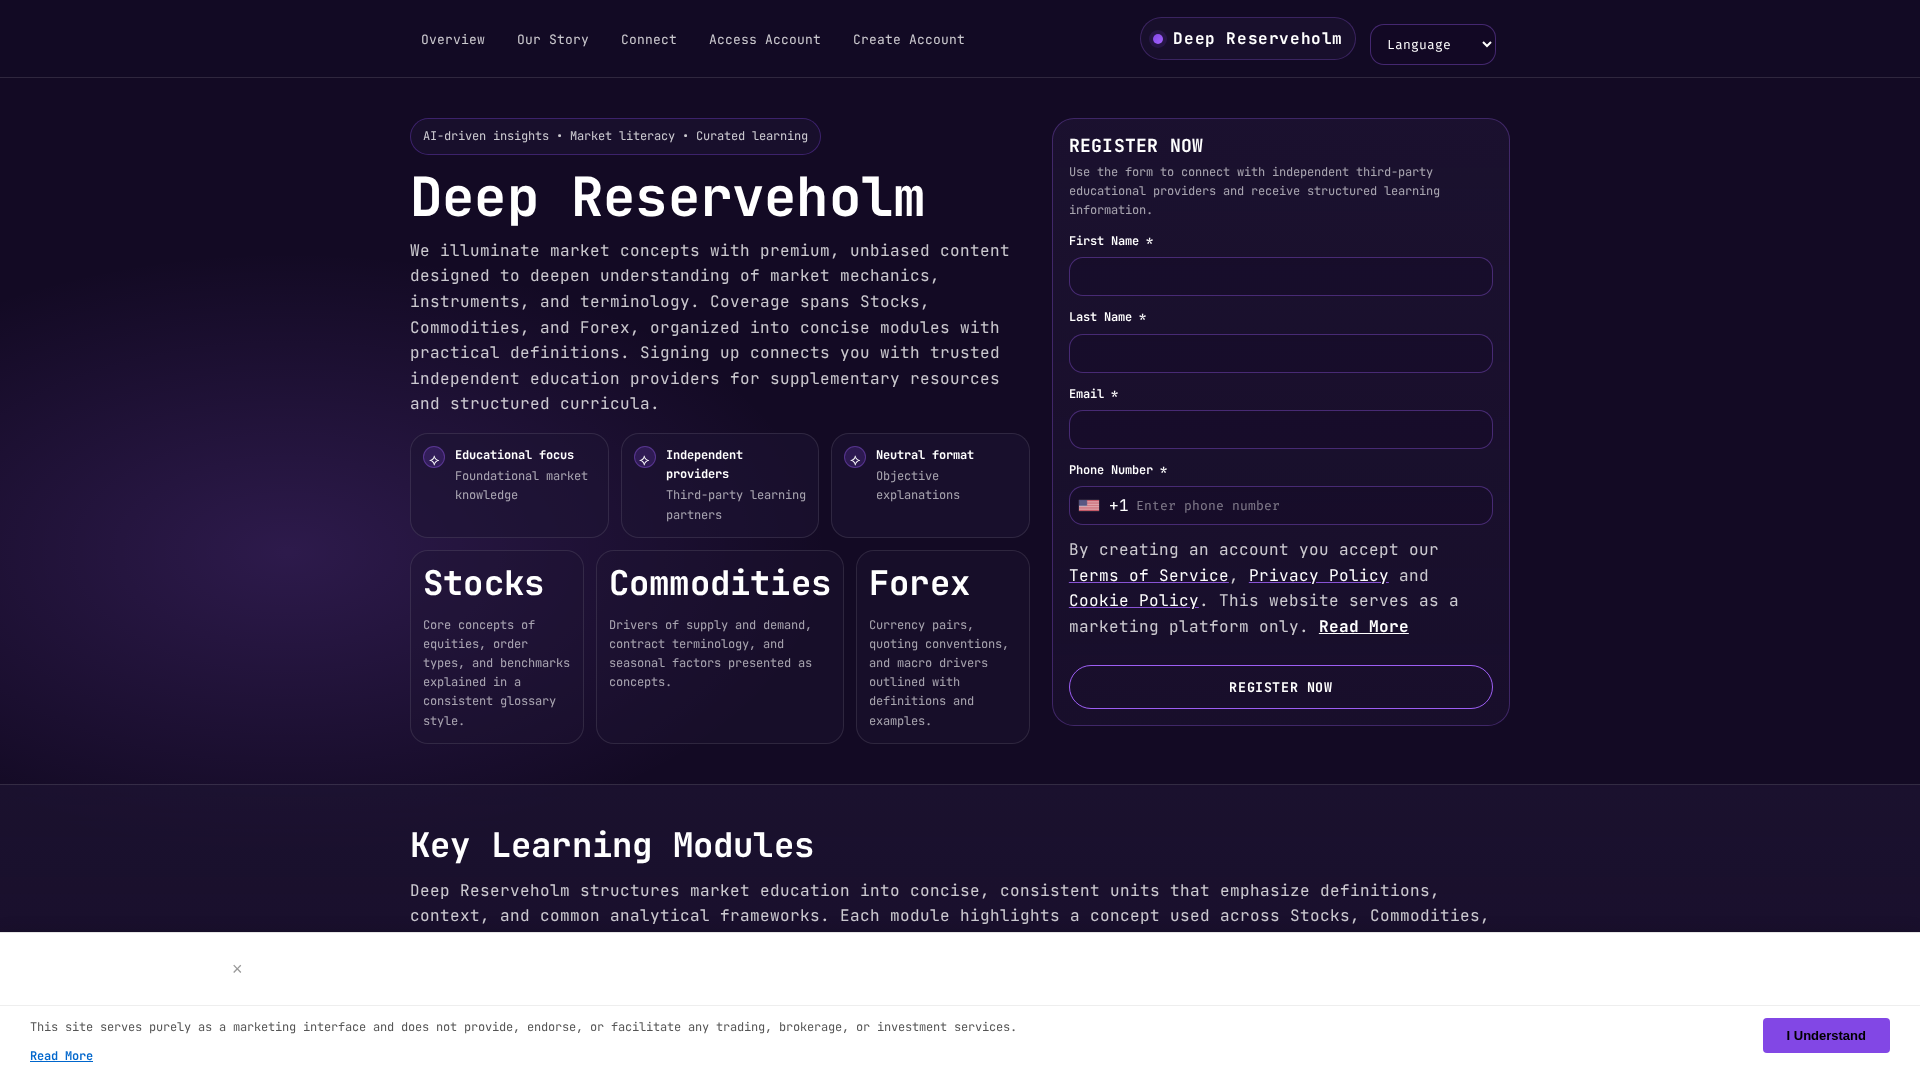Focus the First Name input field
Image resolution: width=1920 pixels, height=1080 pixels.
point(1280,277)
